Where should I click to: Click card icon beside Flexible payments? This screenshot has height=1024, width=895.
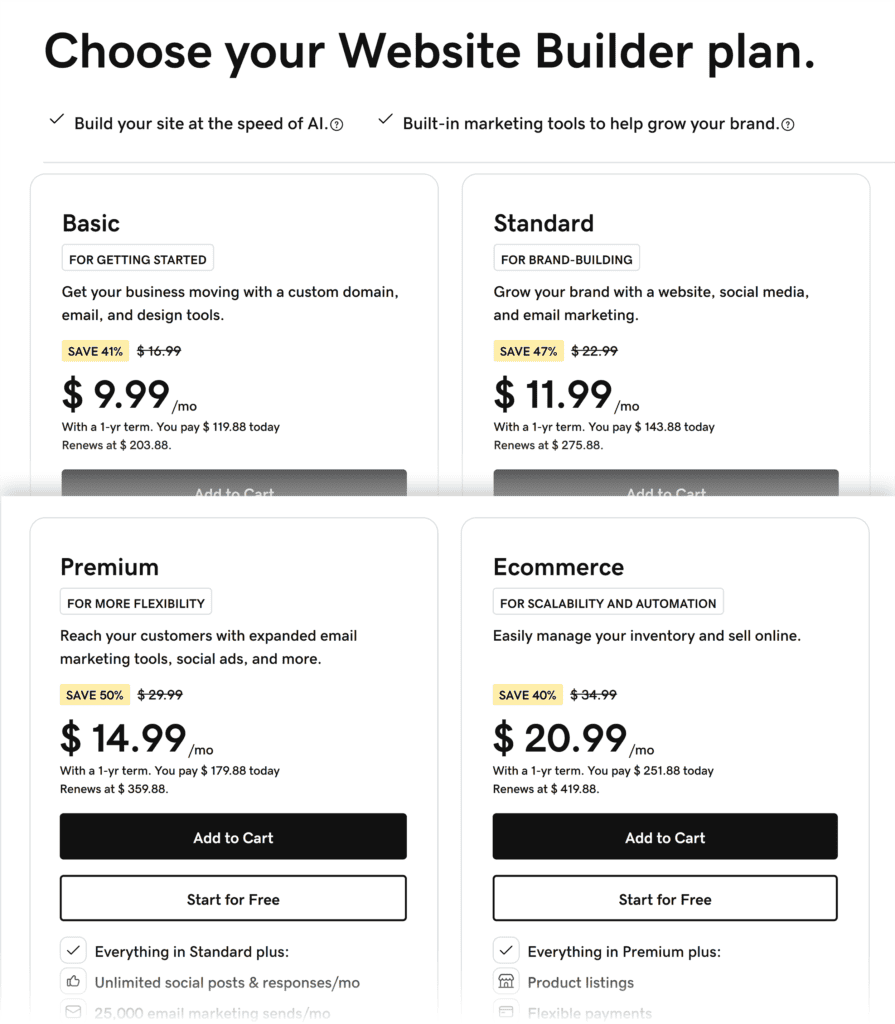click(x=506, y=1012)
